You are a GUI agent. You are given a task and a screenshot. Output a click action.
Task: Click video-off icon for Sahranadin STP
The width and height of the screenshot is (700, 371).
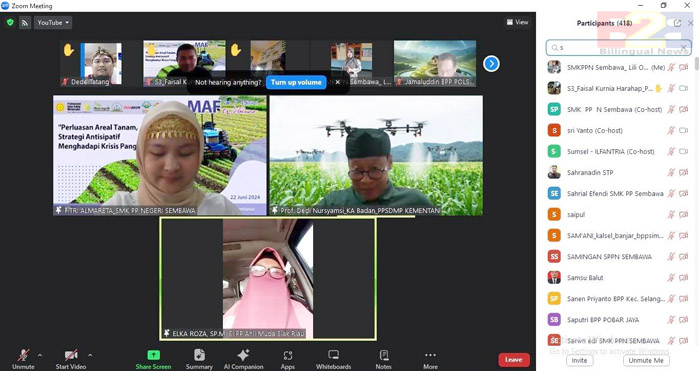683,172
